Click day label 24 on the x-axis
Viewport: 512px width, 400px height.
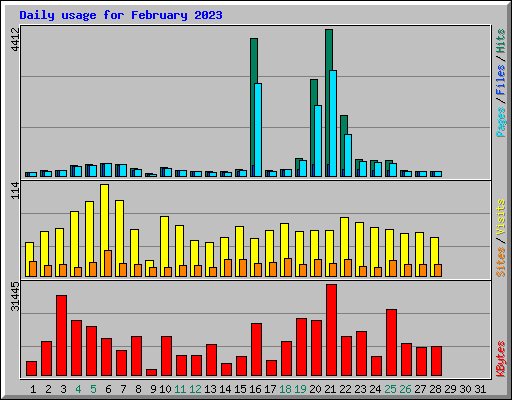coord(375,389)
